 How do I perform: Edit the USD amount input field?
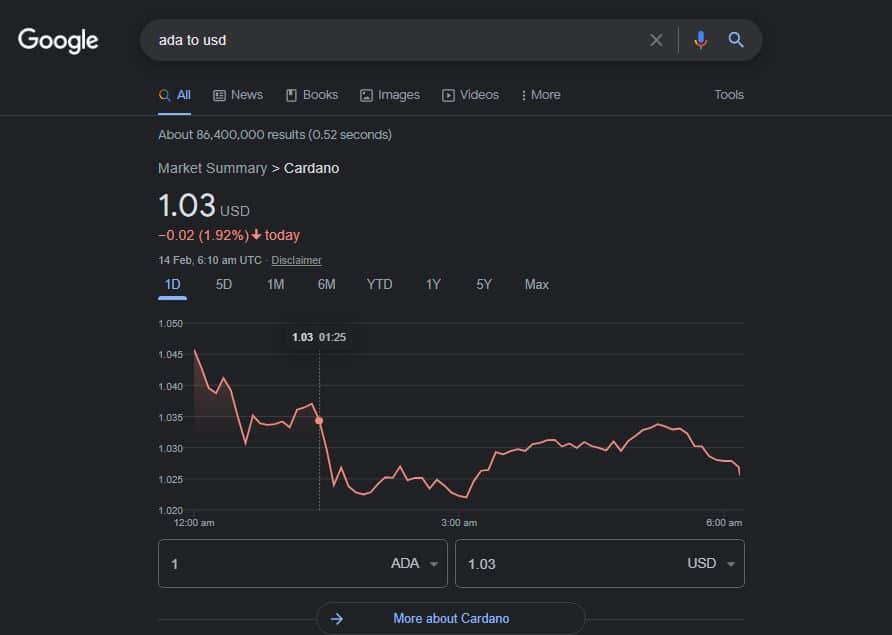click(x=569, y=564)
